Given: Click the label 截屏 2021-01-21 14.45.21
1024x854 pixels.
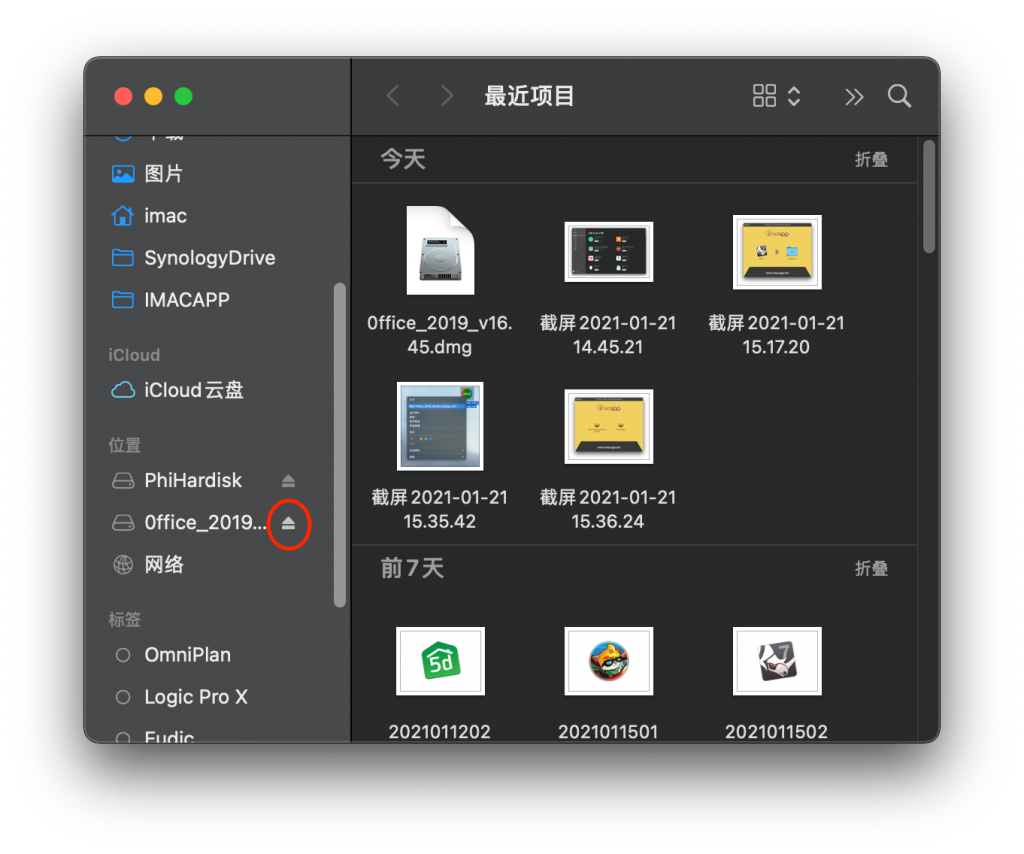Looking at the screenshot, I should pyautogui.click(x=608, y=335).
